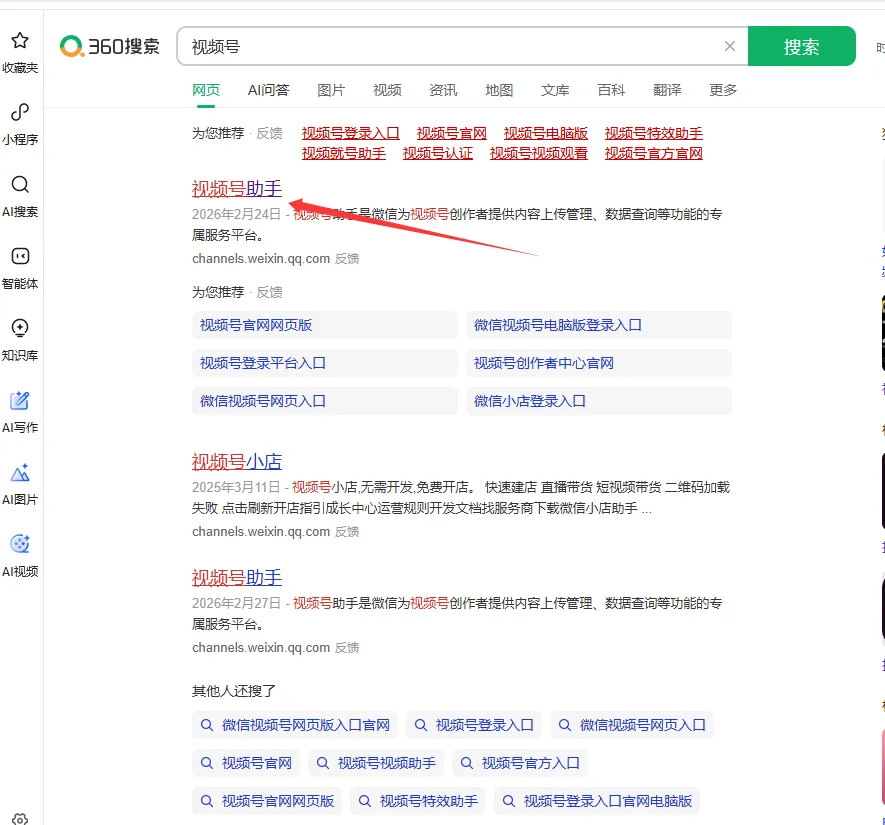
Task: Open the 视频号小店 search result
Action: [x=237, y=462]
